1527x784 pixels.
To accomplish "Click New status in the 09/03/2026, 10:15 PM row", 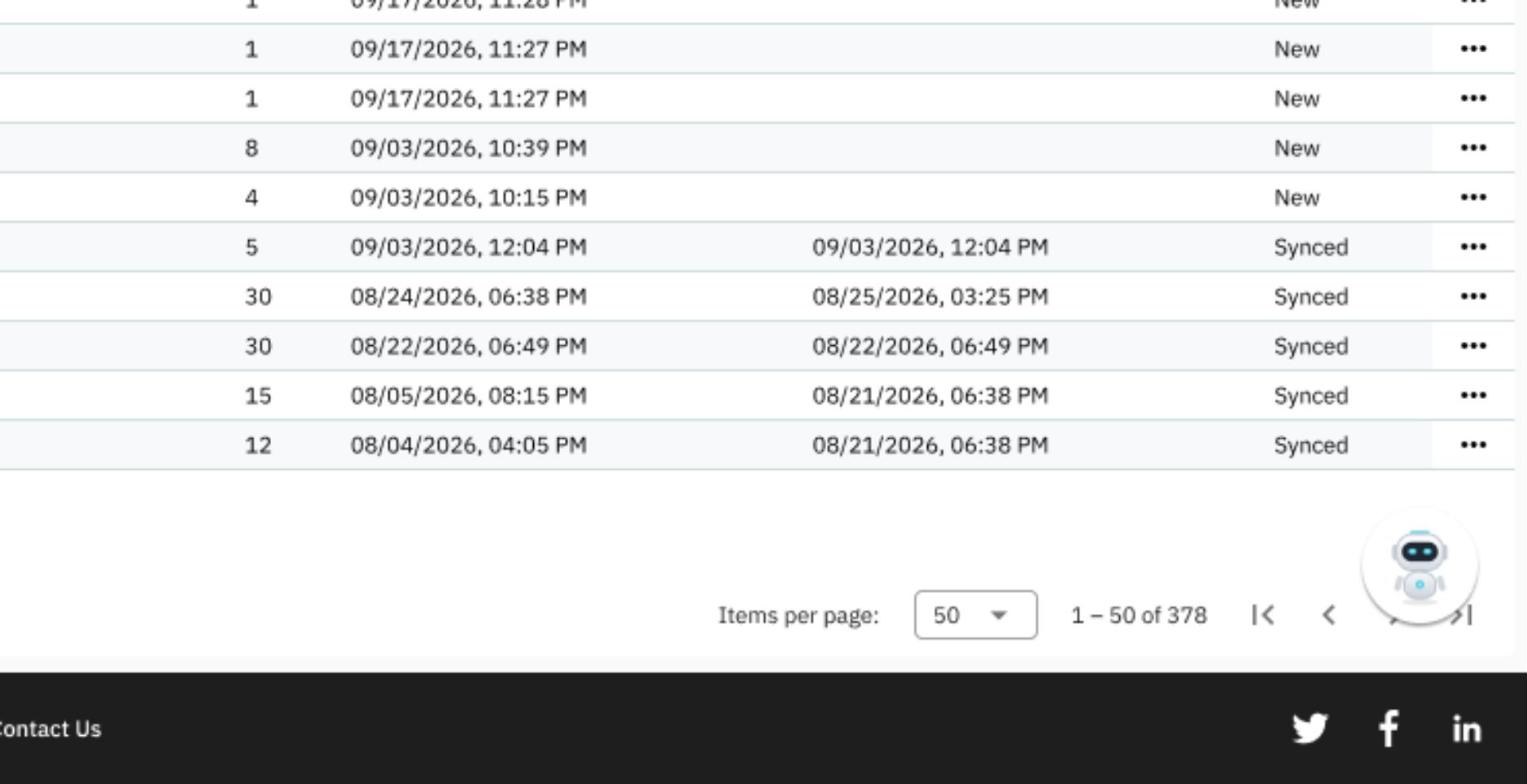I will (1296, 198).
